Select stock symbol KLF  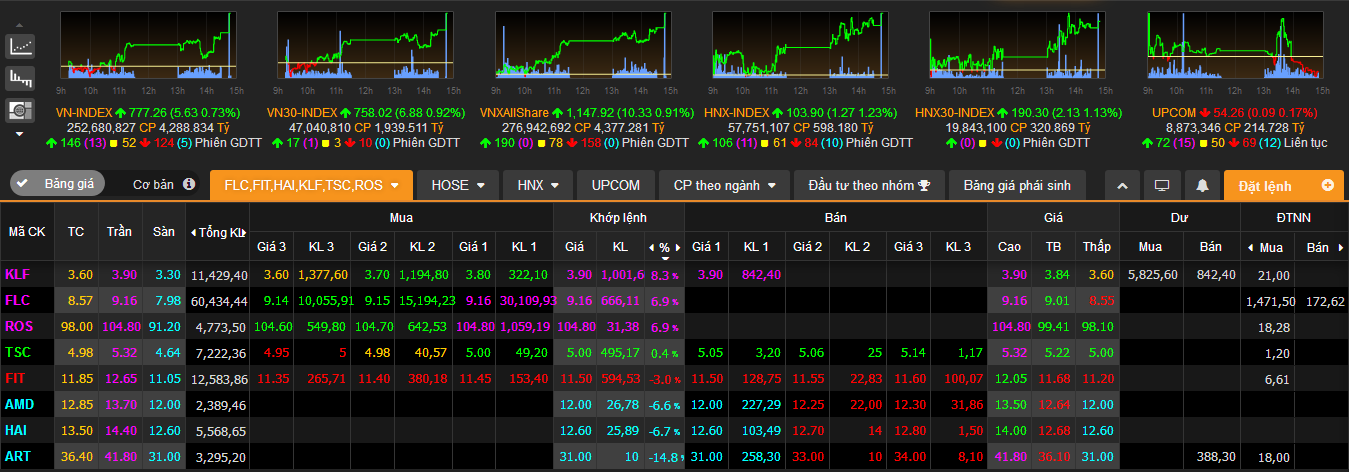[18, 274]
